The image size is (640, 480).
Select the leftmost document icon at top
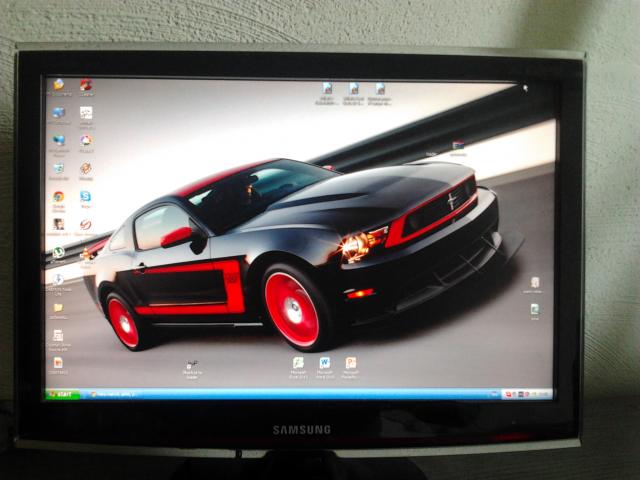click(327, 89)
